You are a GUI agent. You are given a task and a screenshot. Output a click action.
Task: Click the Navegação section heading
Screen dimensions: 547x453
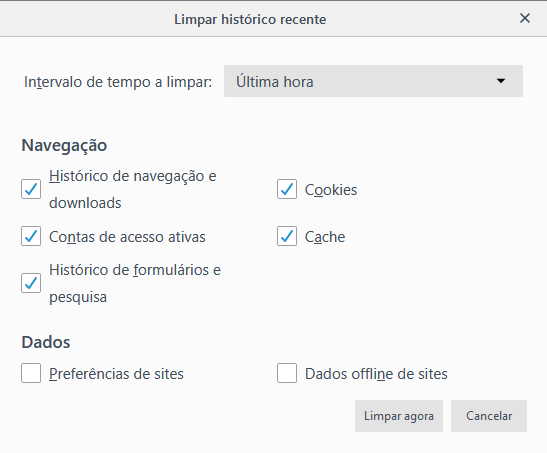click(x=64, y=145)
